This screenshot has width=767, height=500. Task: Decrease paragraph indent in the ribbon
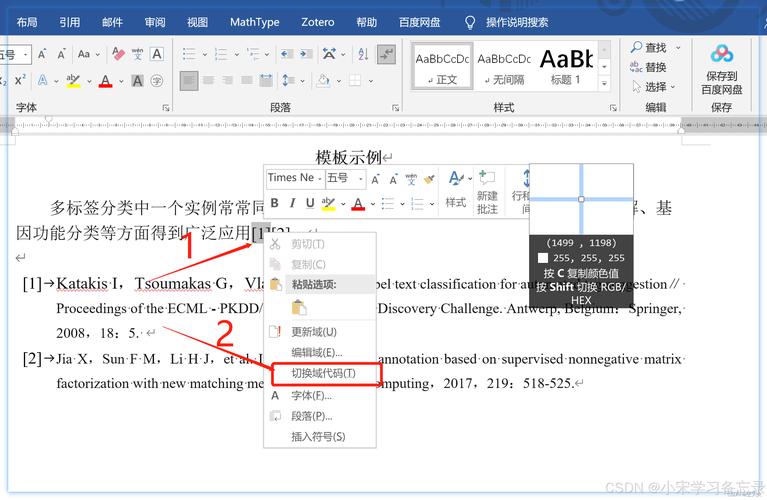287,54
